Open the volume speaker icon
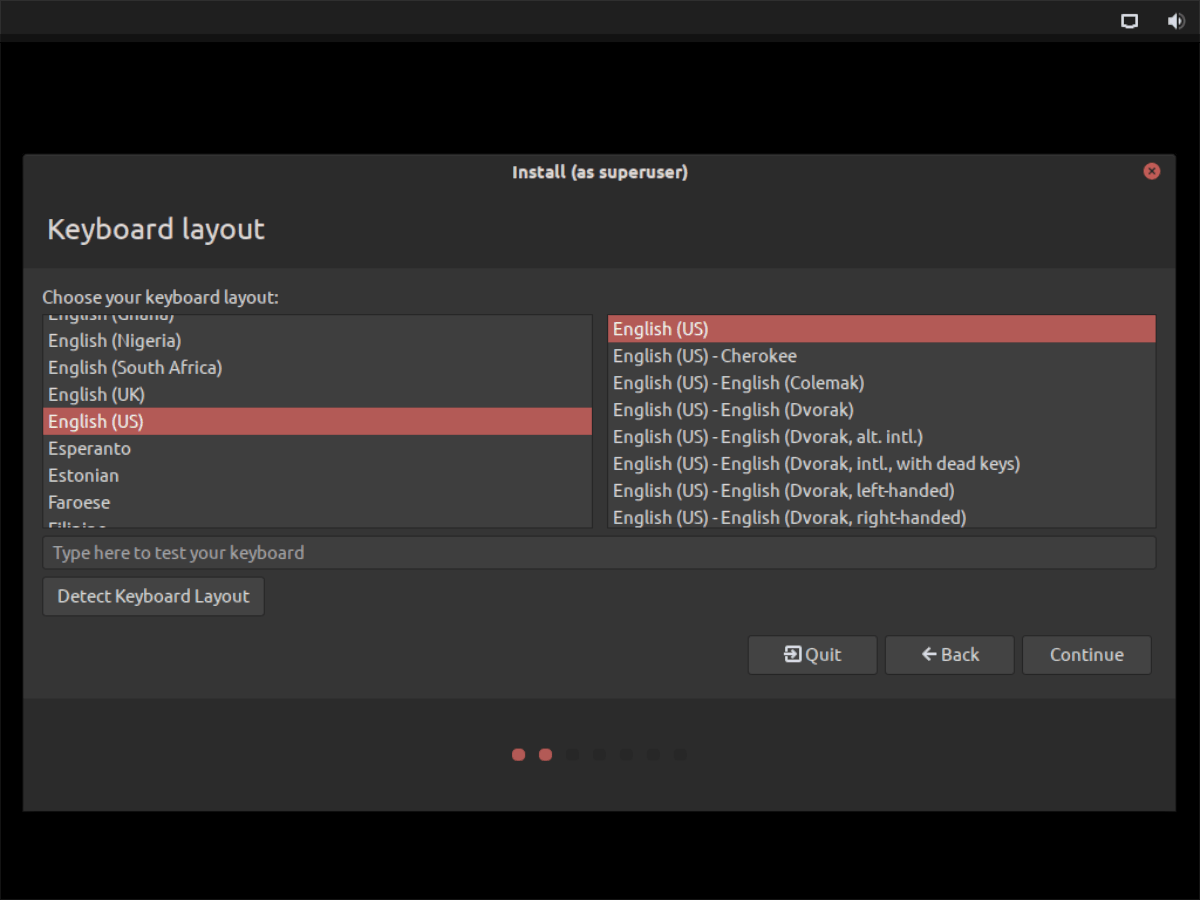This screenshot has width=1200, height=900. 1176,21
